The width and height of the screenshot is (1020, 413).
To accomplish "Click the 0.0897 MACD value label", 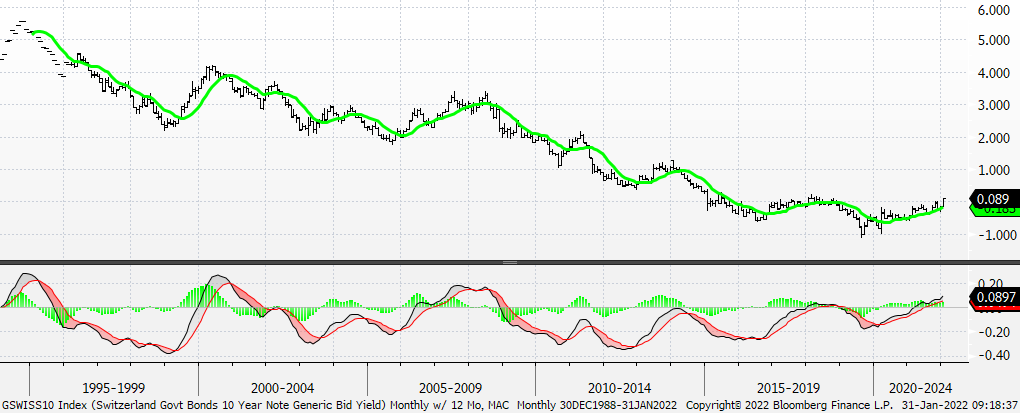I will (994, 297).
